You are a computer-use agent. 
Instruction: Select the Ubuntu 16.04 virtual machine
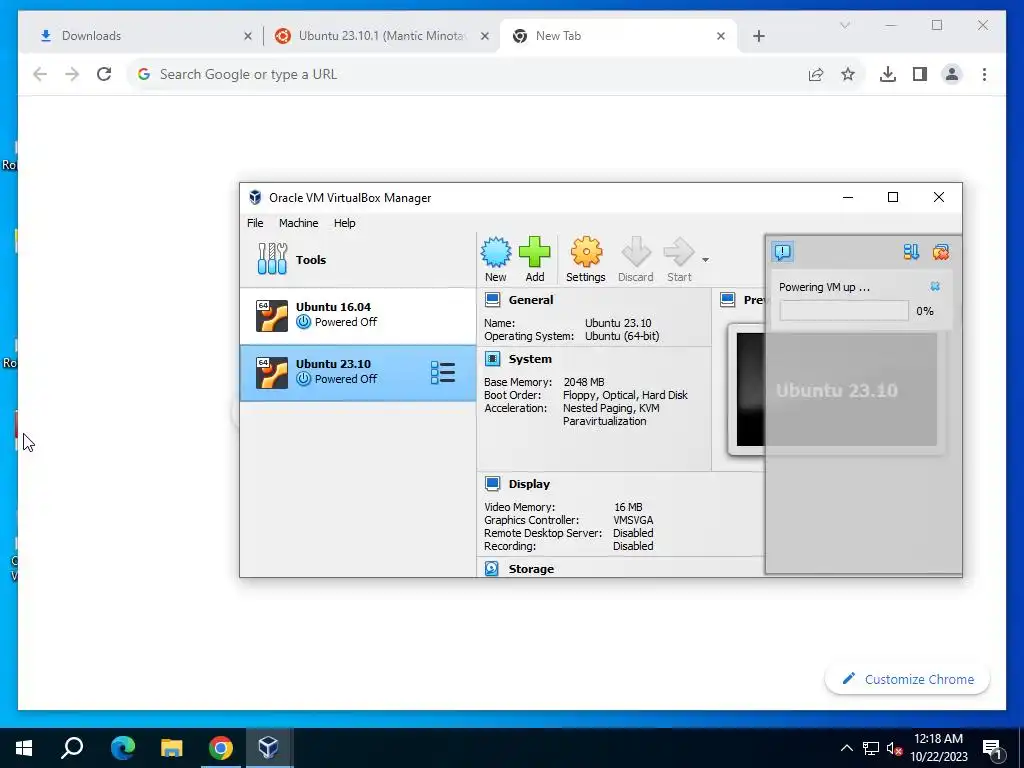coord(358,315)
